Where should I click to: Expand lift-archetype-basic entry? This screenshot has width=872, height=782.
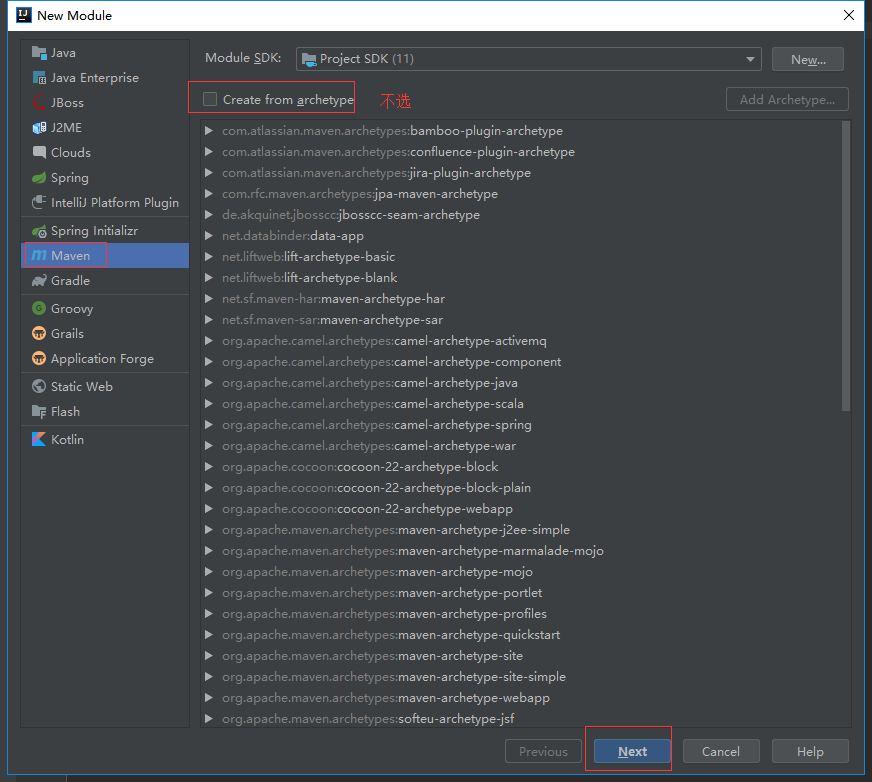(x=209, y=256)
